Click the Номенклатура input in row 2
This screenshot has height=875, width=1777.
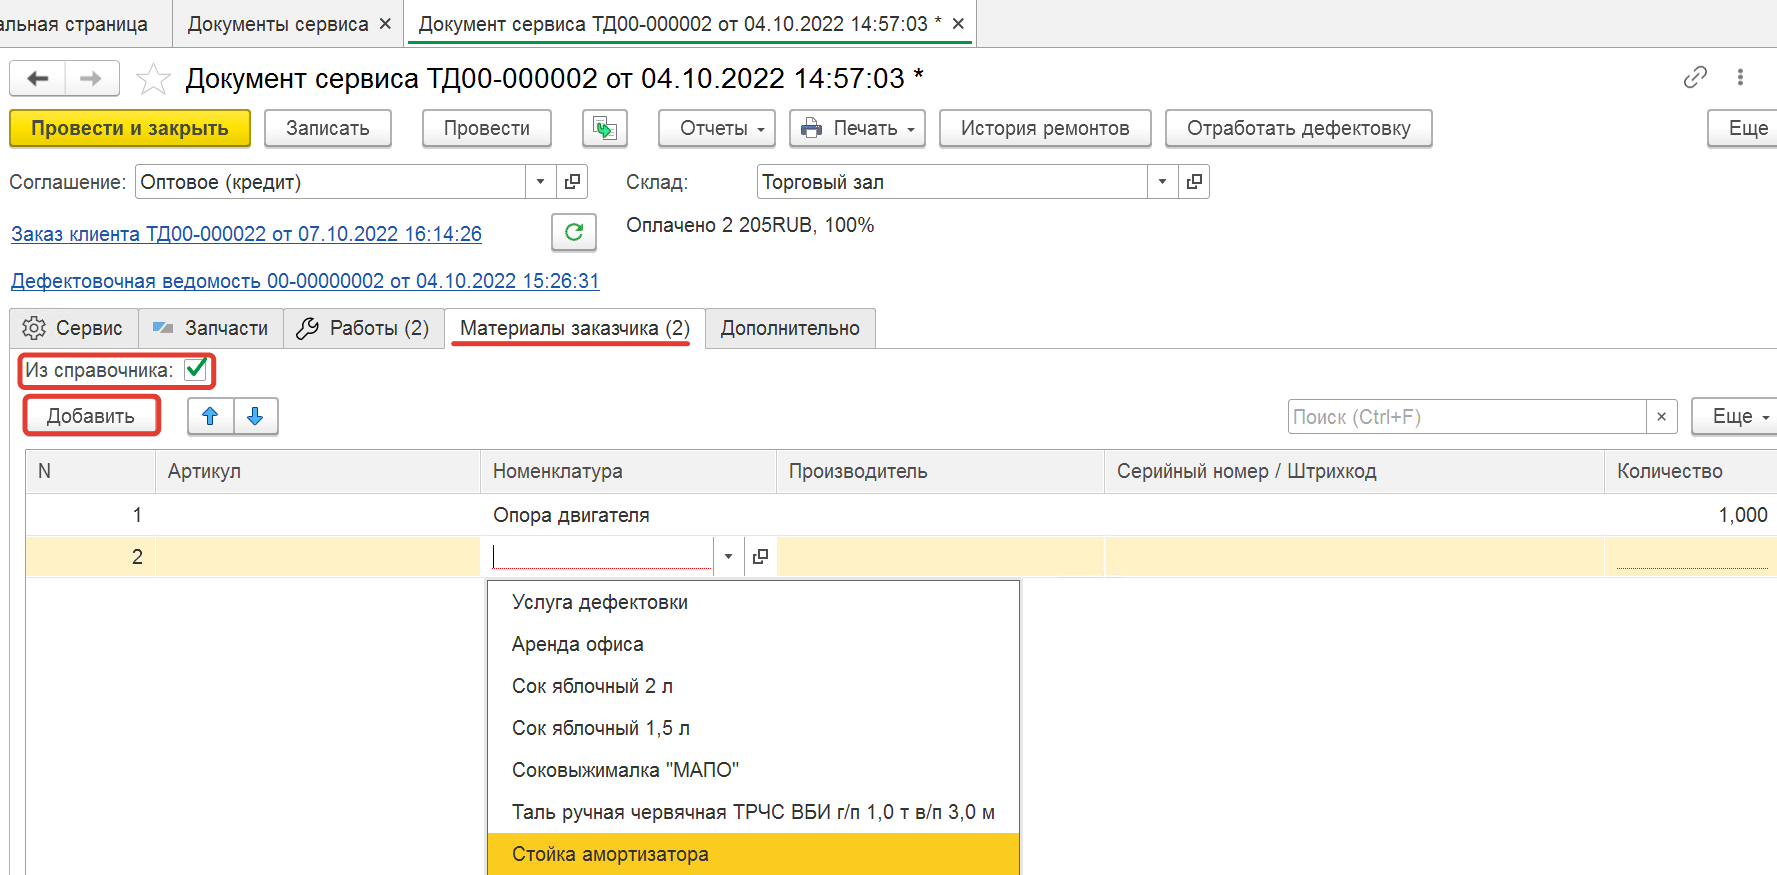point(601,556)
